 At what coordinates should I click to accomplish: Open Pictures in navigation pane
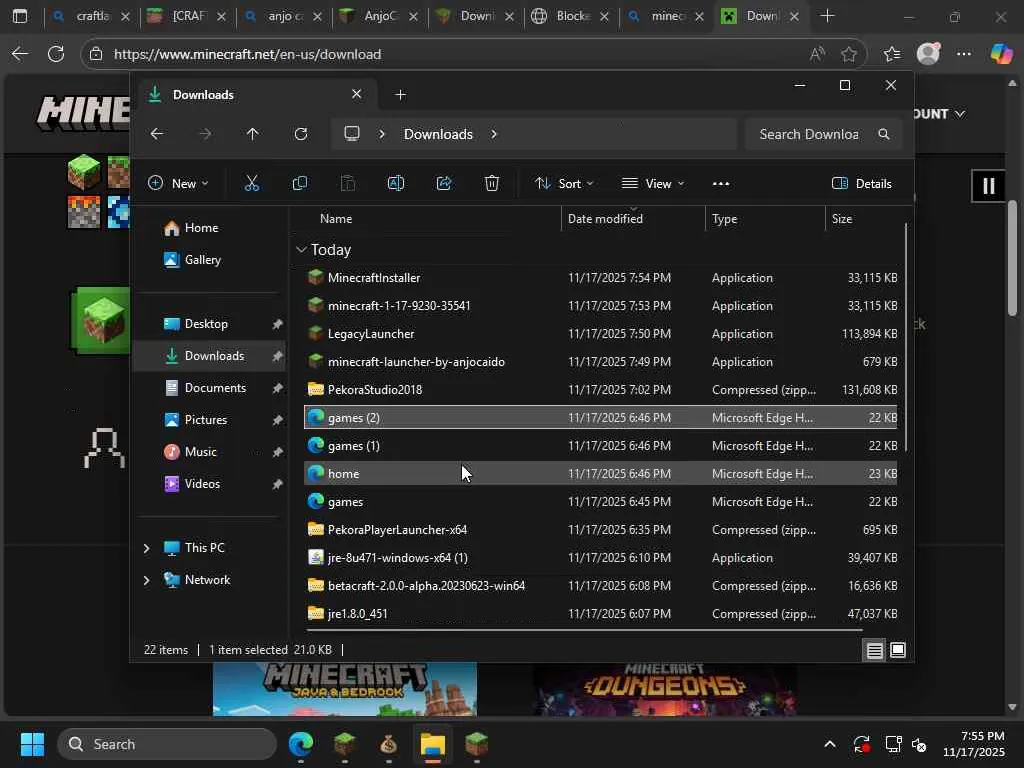pyautogui.click(x=211, y=420)
